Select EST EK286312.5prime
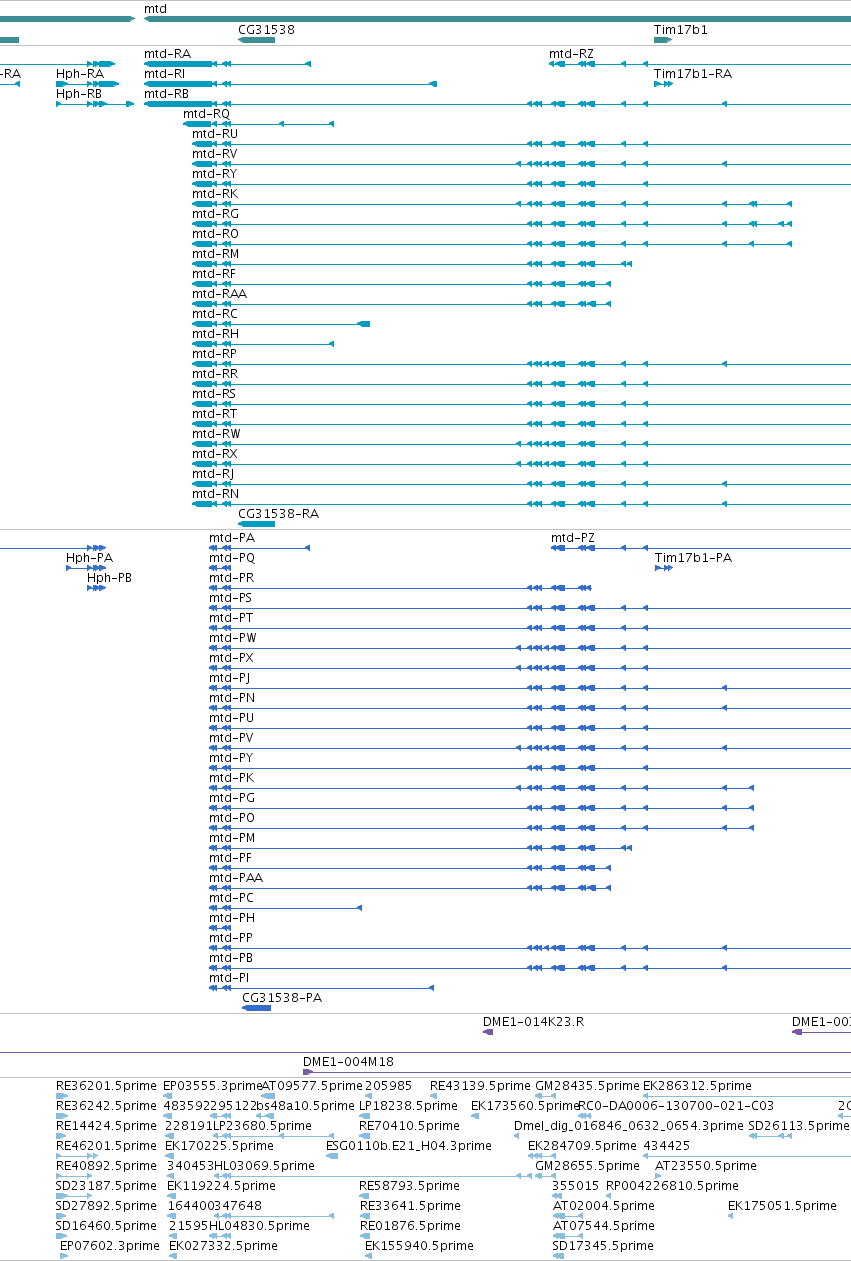 click(x=697, y=1086)
